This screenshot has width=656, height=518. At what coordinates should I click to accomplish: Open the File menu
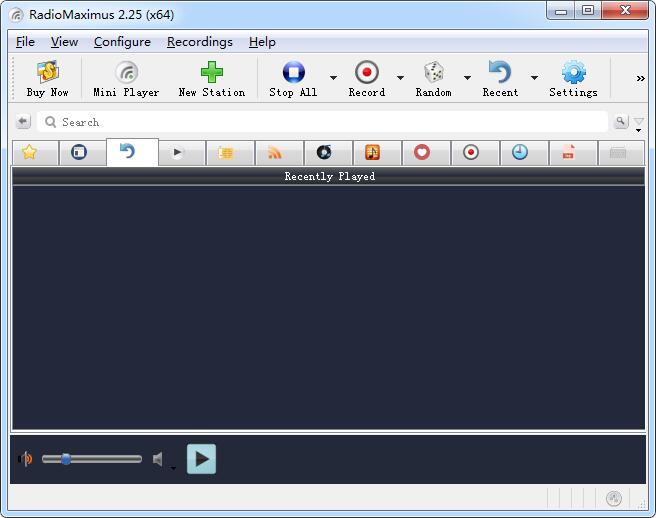pos(25,42)
